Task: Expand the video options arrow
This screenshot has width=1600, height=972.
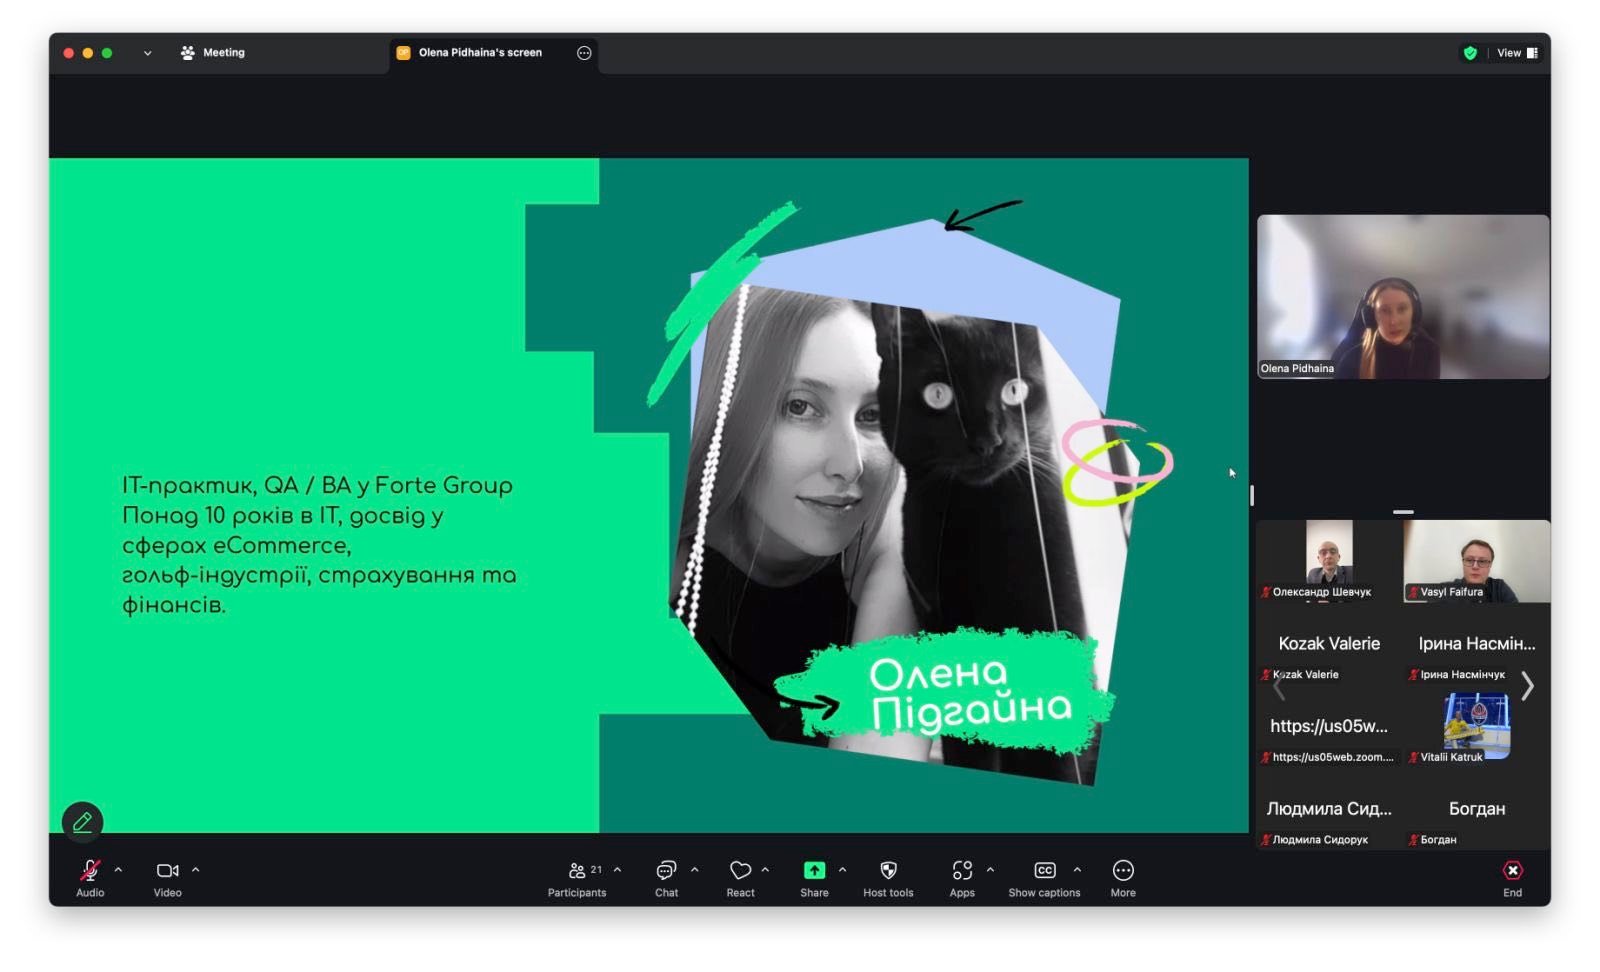Action: click(196, 870)
